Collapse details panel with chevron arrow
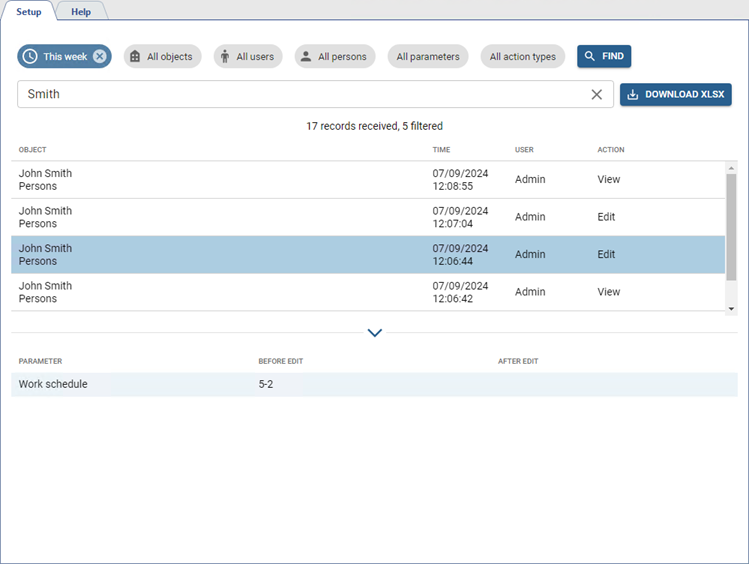 tap(375, 333)
